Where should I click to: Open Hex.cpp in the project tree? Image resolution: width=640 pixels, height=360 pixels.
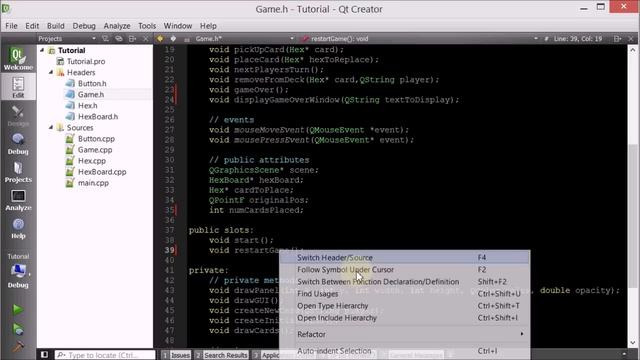91,161
